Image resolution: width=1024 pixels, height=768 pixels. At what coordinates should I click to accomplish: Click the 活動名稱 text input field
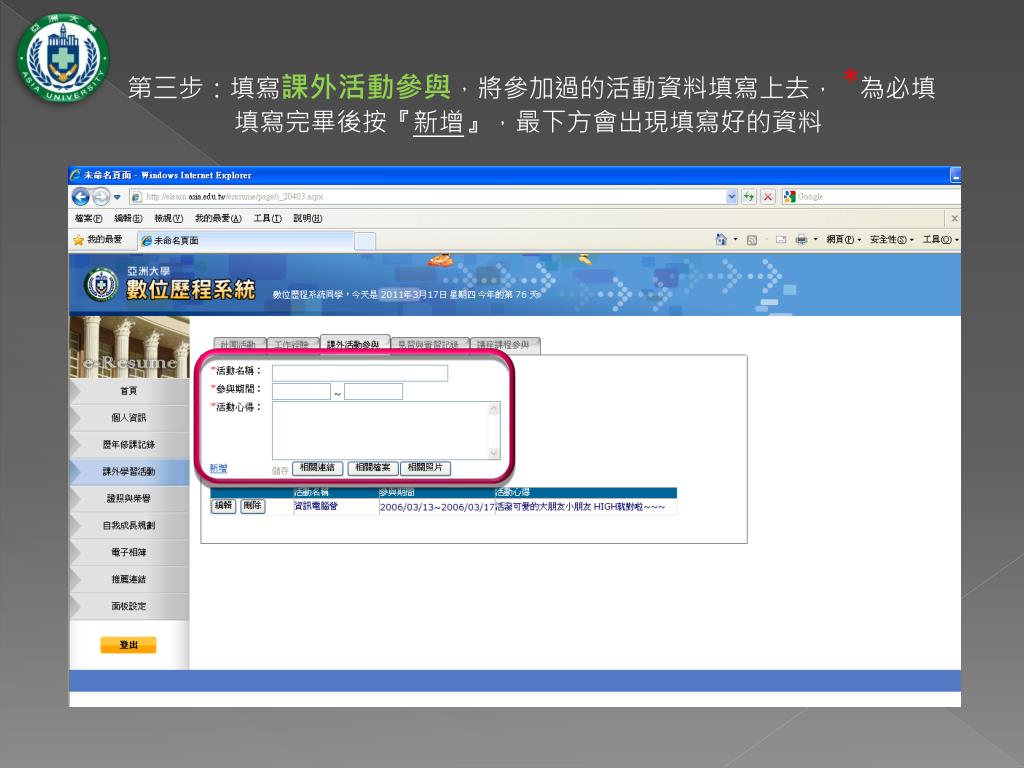360,373
